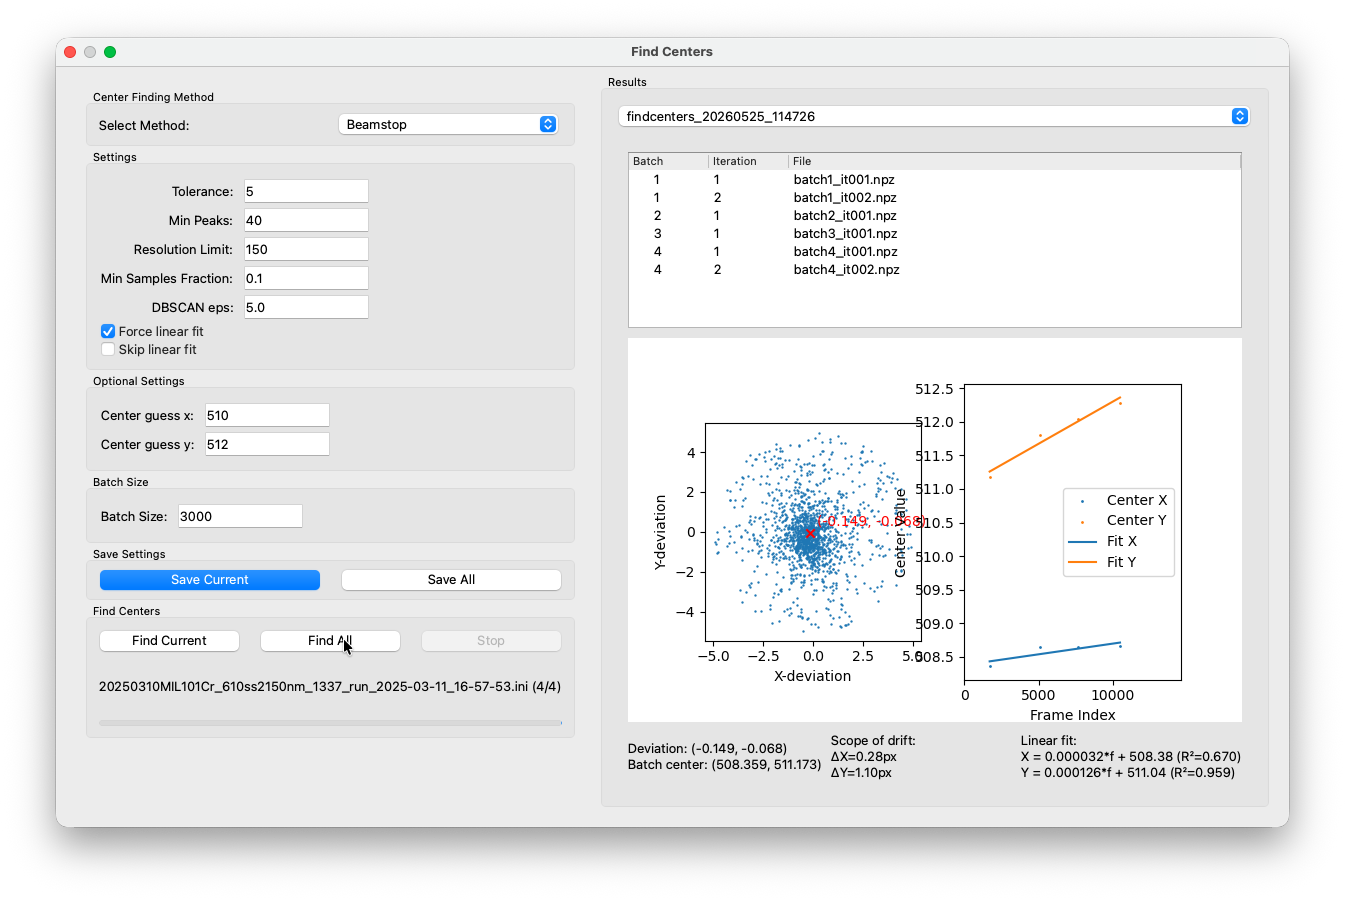This screenshot has height=901, width=1345.
Task: Select row batch3_it001.npz
Action: pyautogui.click(x=934, y=234)
